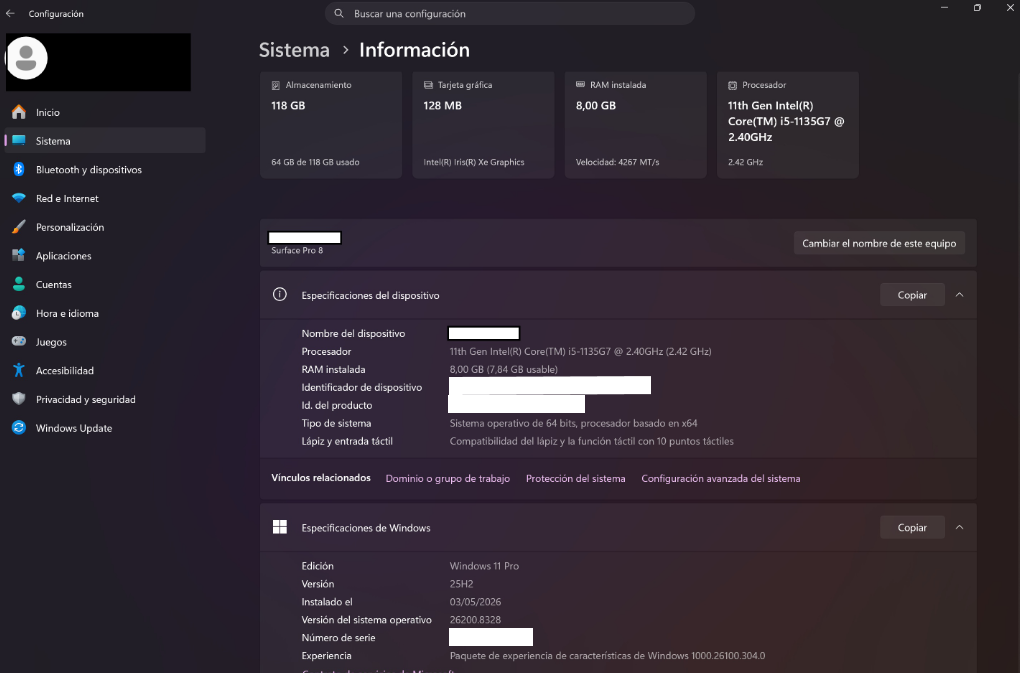The height and width of the screenshot is (673, 1020).
Task: Collapse the Especificaciones del dispositivo section
Action: (960, 295)
